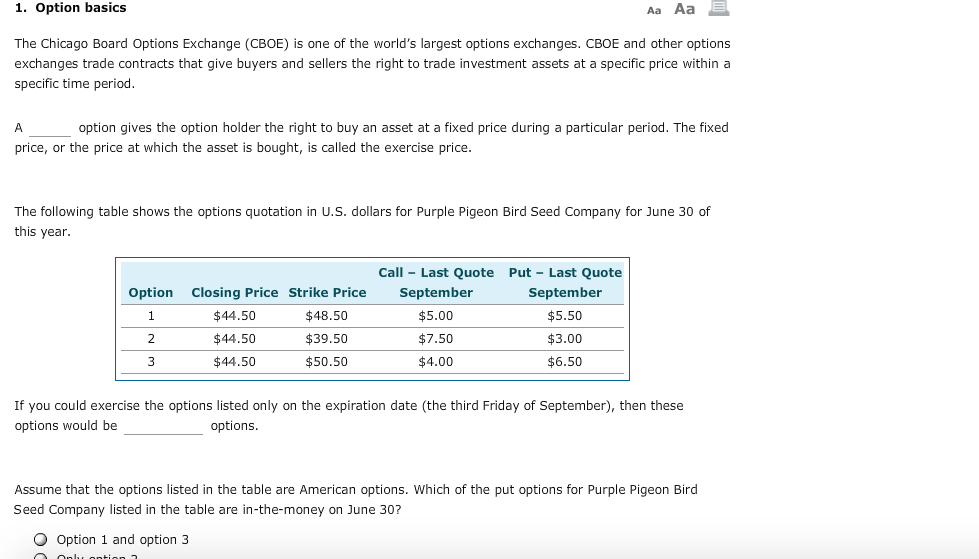Open the blank after 'options would be'
The width and height of the screenshot is (979, 559).
click(x=164, y=427)
